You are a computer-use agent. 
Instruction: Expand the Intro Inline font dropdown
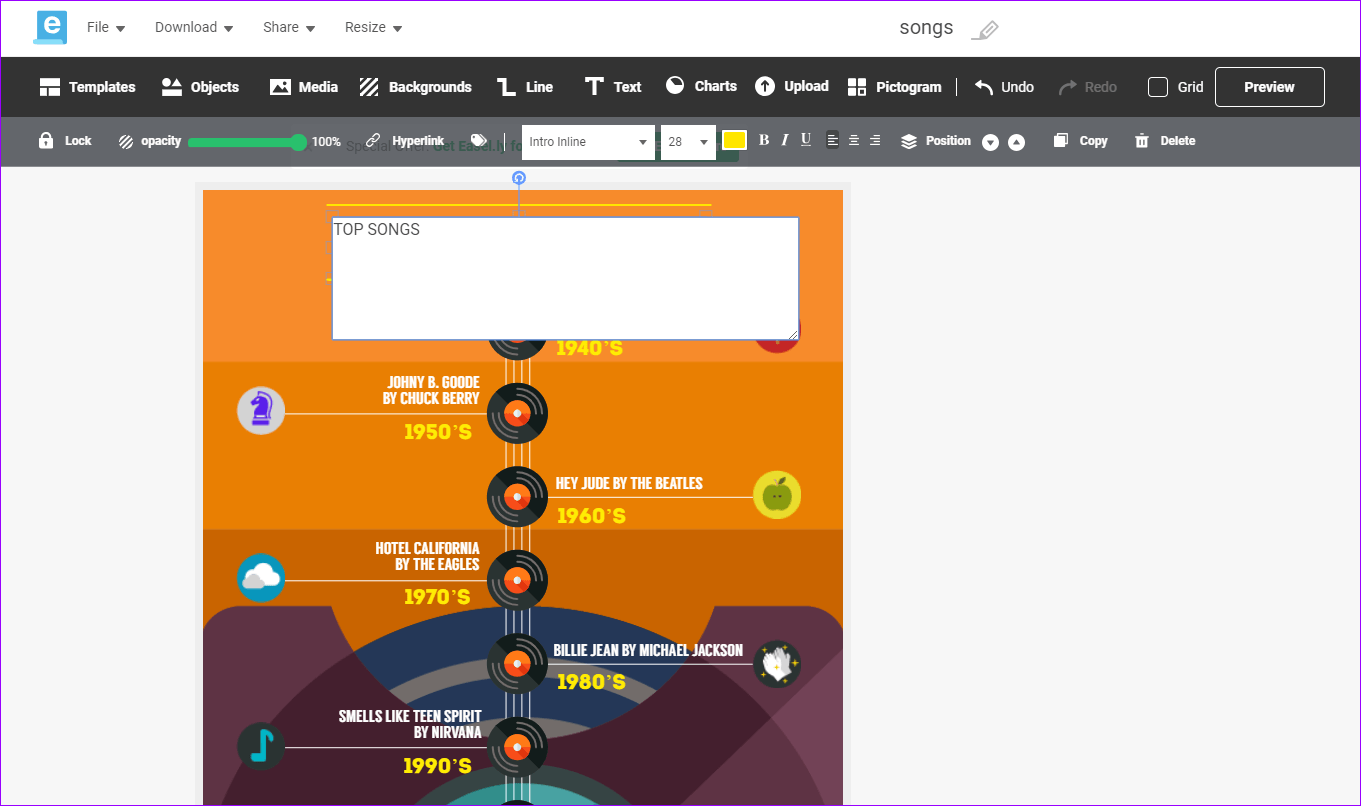588,142
